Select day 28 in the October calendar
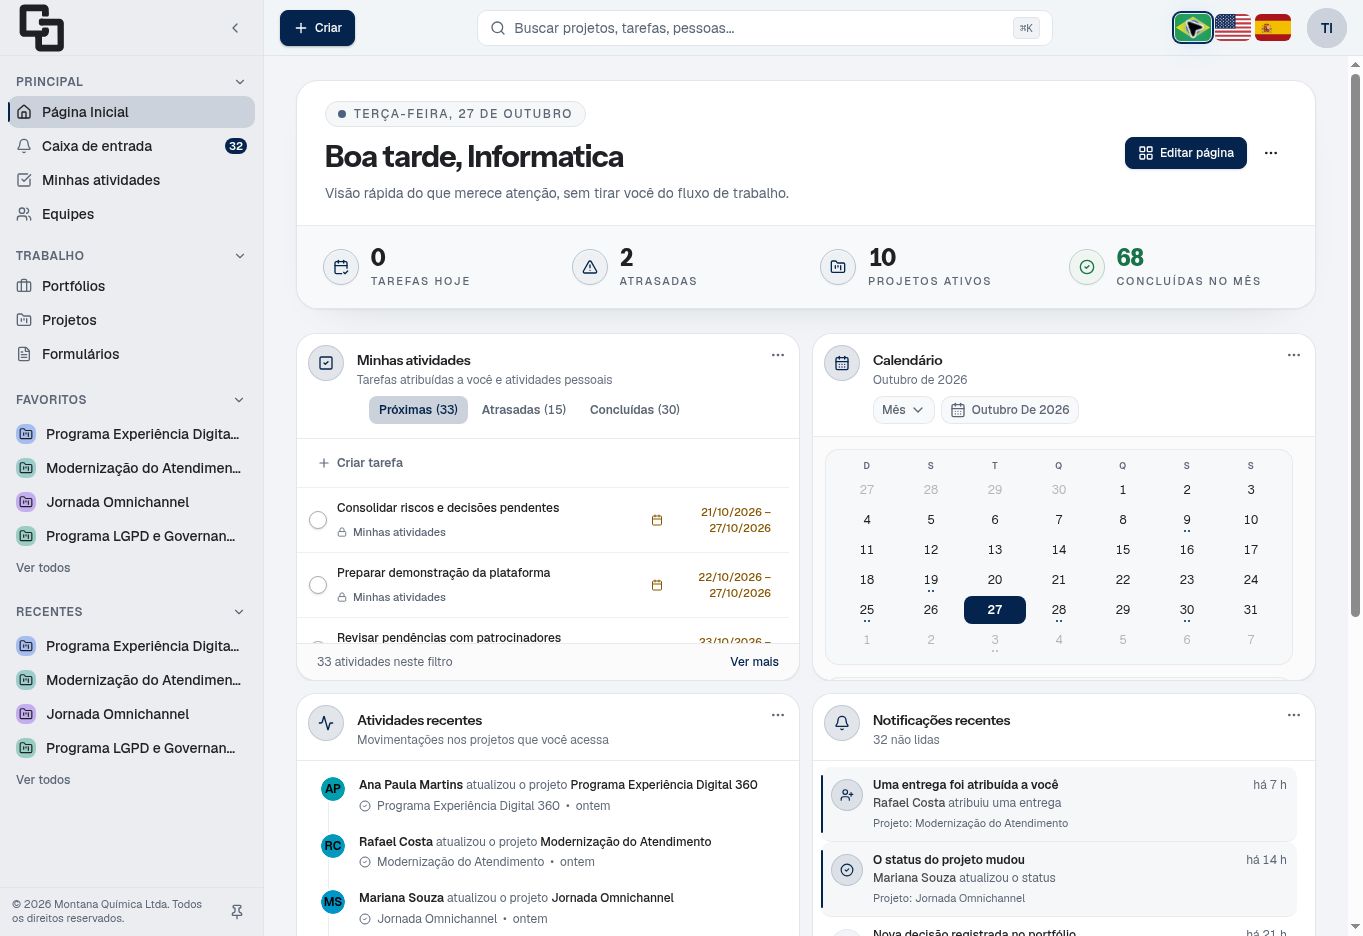1363x936 pixels. [x=1059, y=610]
